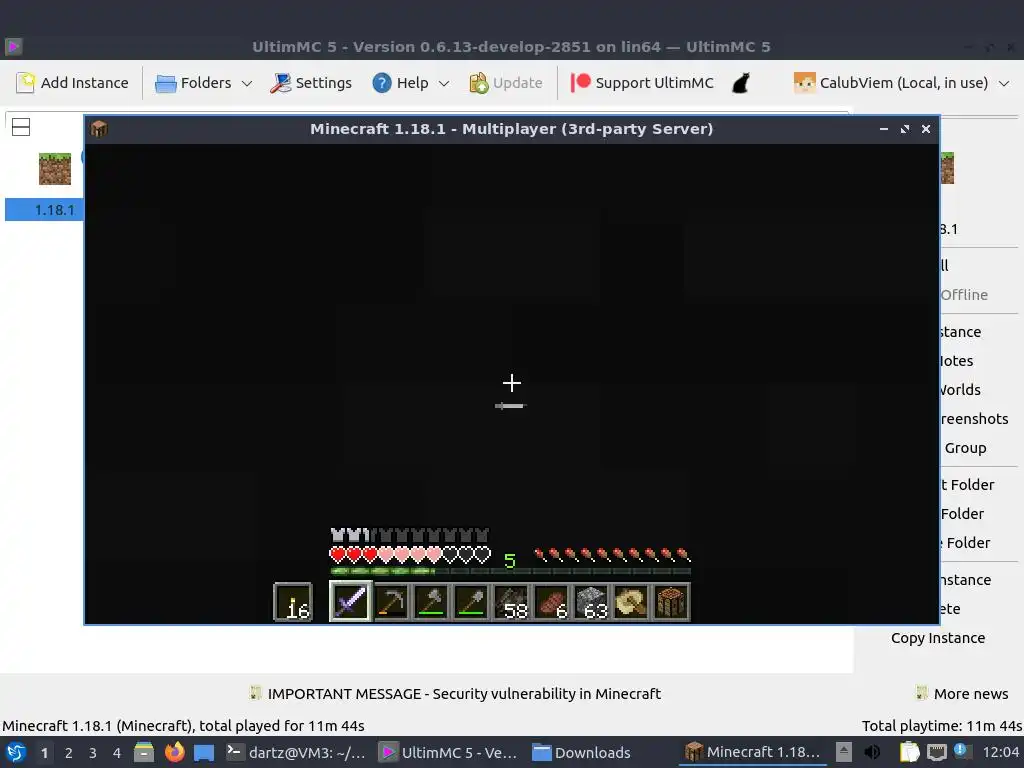Screen dimensions: 1024x768
Task: Click the Minecraft window title bar icon
Action: pos(99,129)
